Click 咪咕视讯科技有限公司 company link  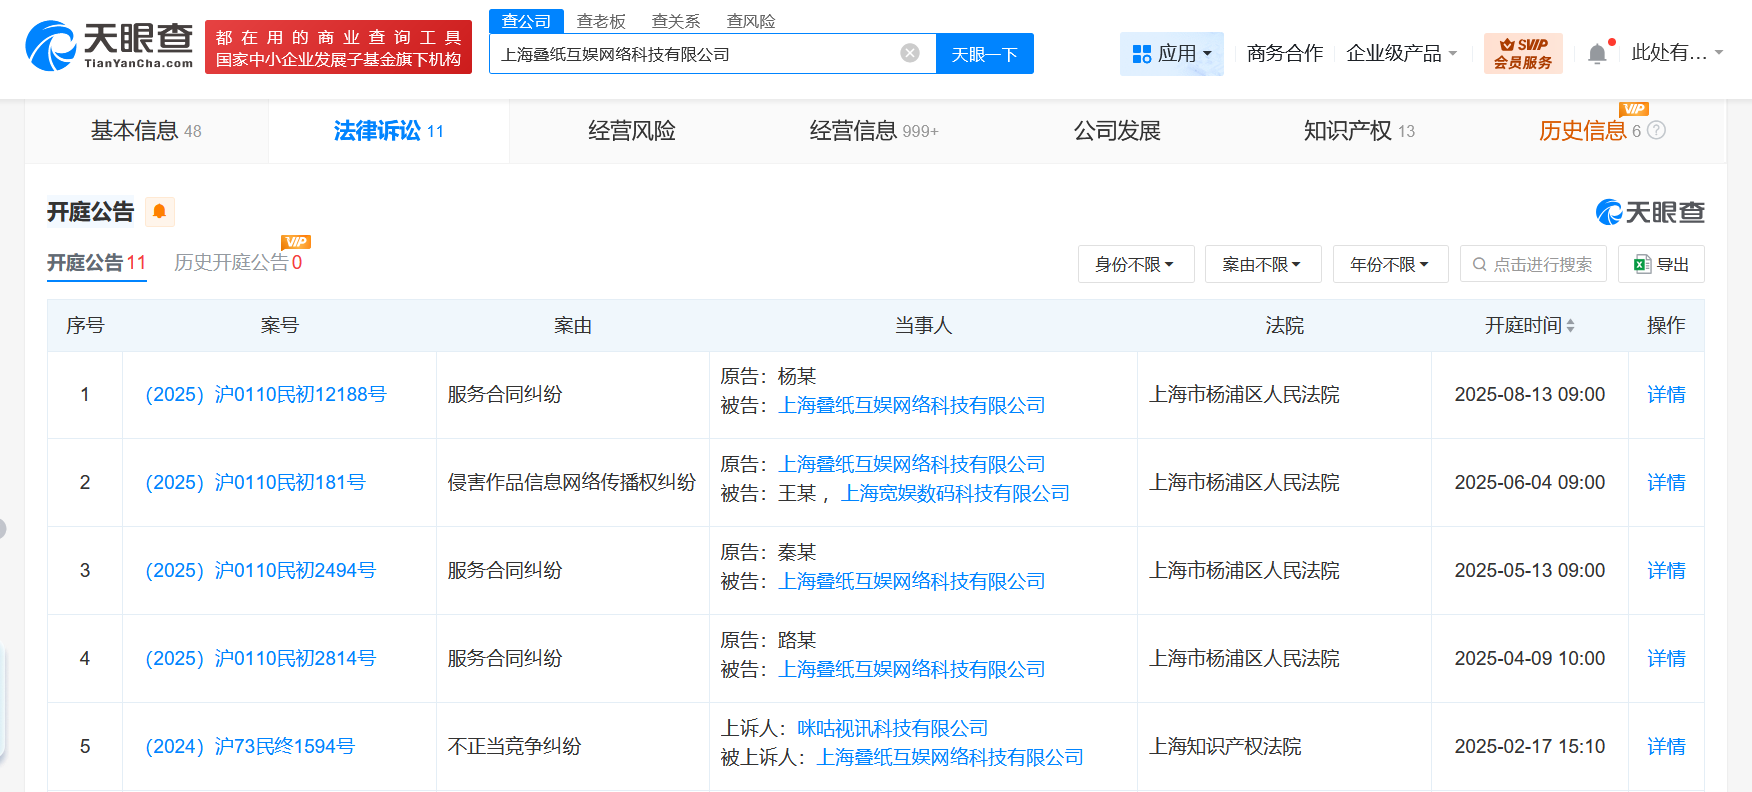click(892, 728)
